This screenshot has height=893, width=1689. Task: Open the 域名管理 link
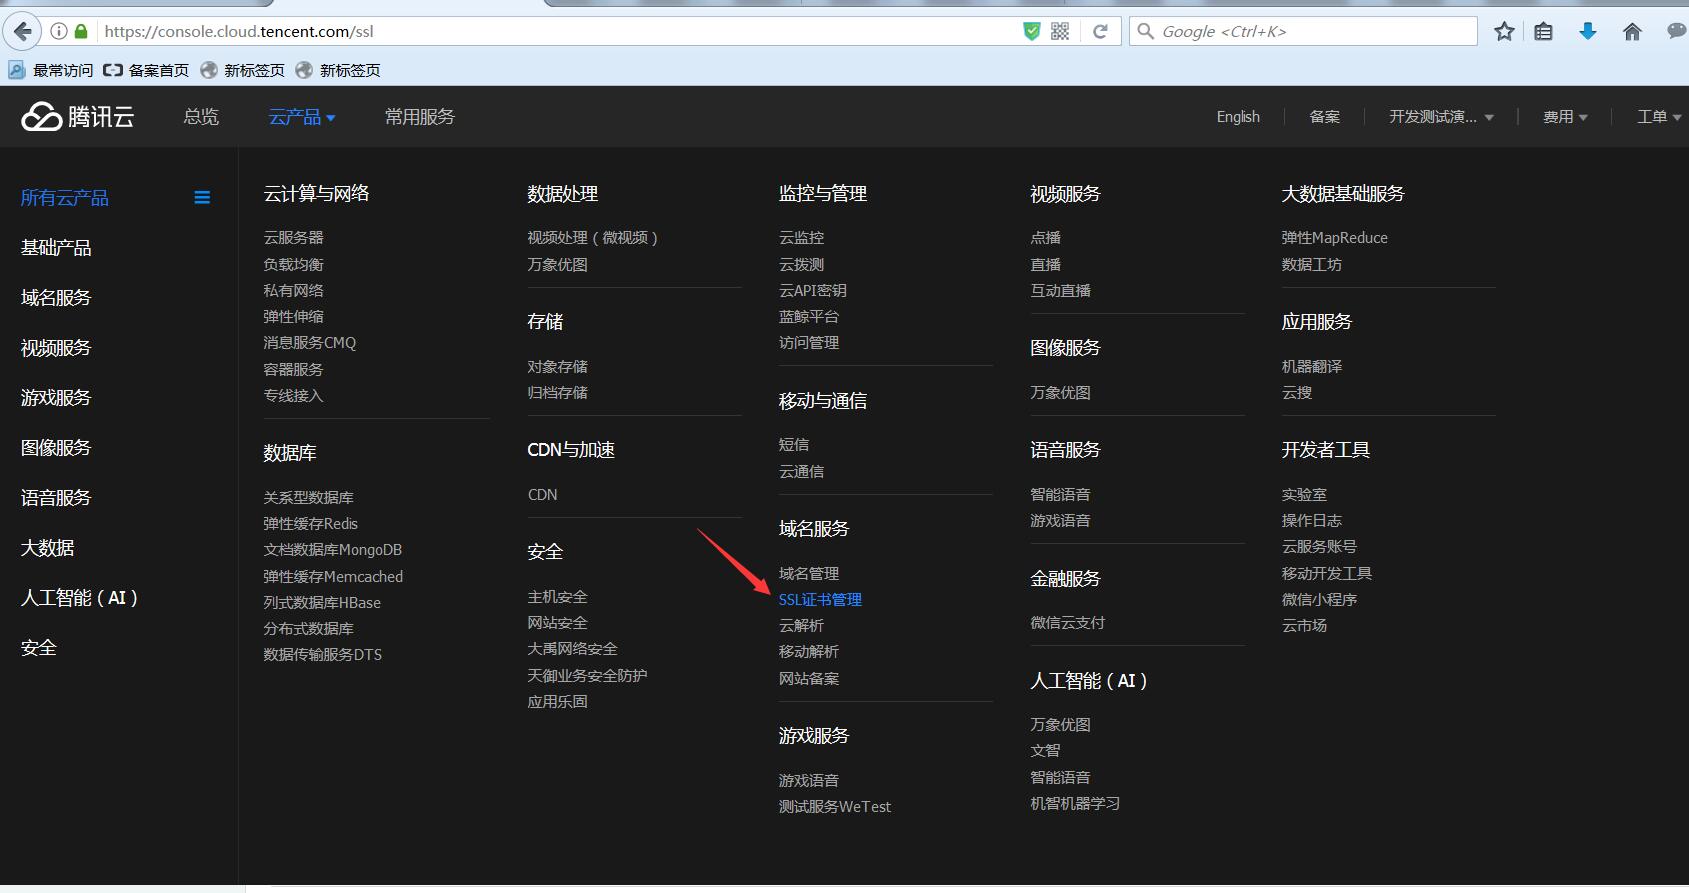coord(809,573)
